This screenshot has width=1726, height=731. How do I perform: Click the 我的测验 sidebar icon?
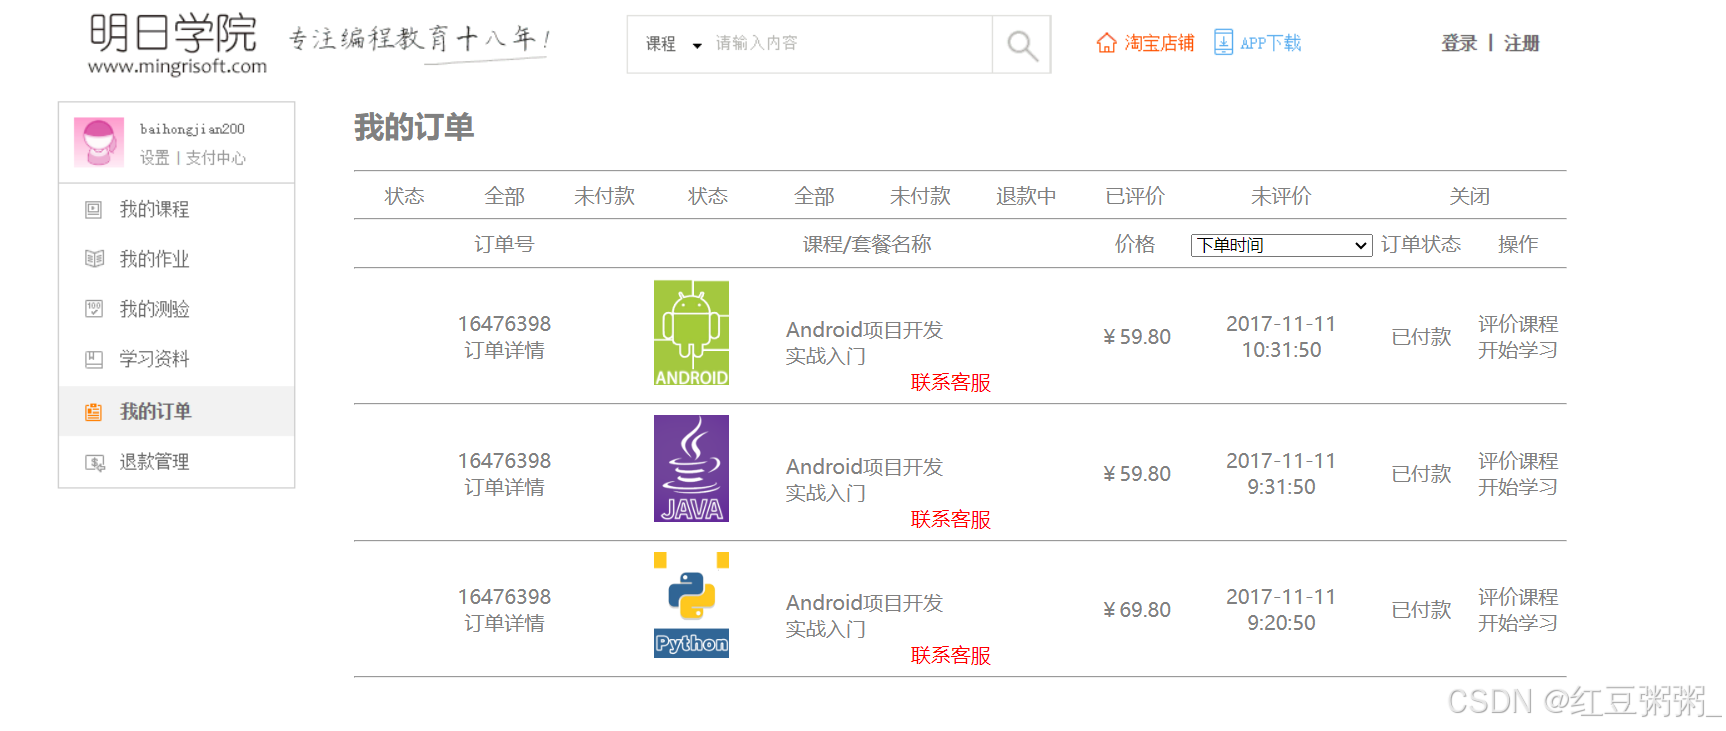point(94,309)
